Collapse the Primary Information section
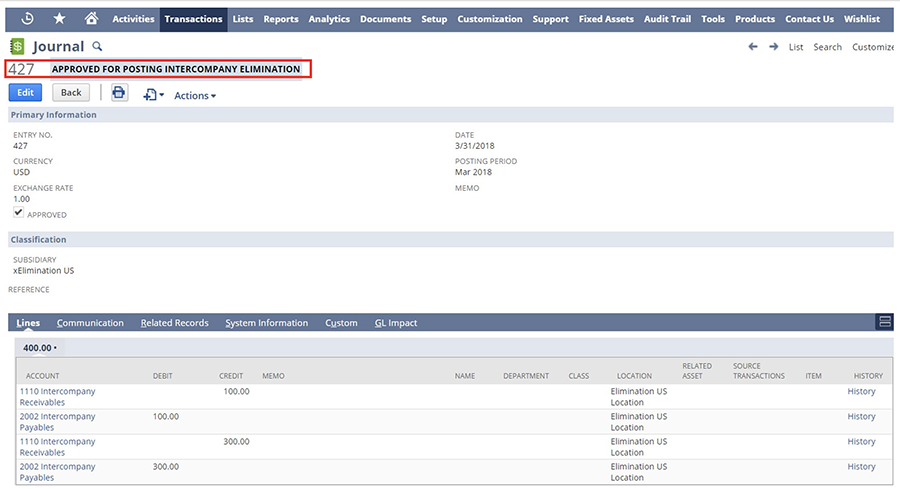The height and width of the screenshot is (489, 900). pyautogui.click(x=53, y=115)
